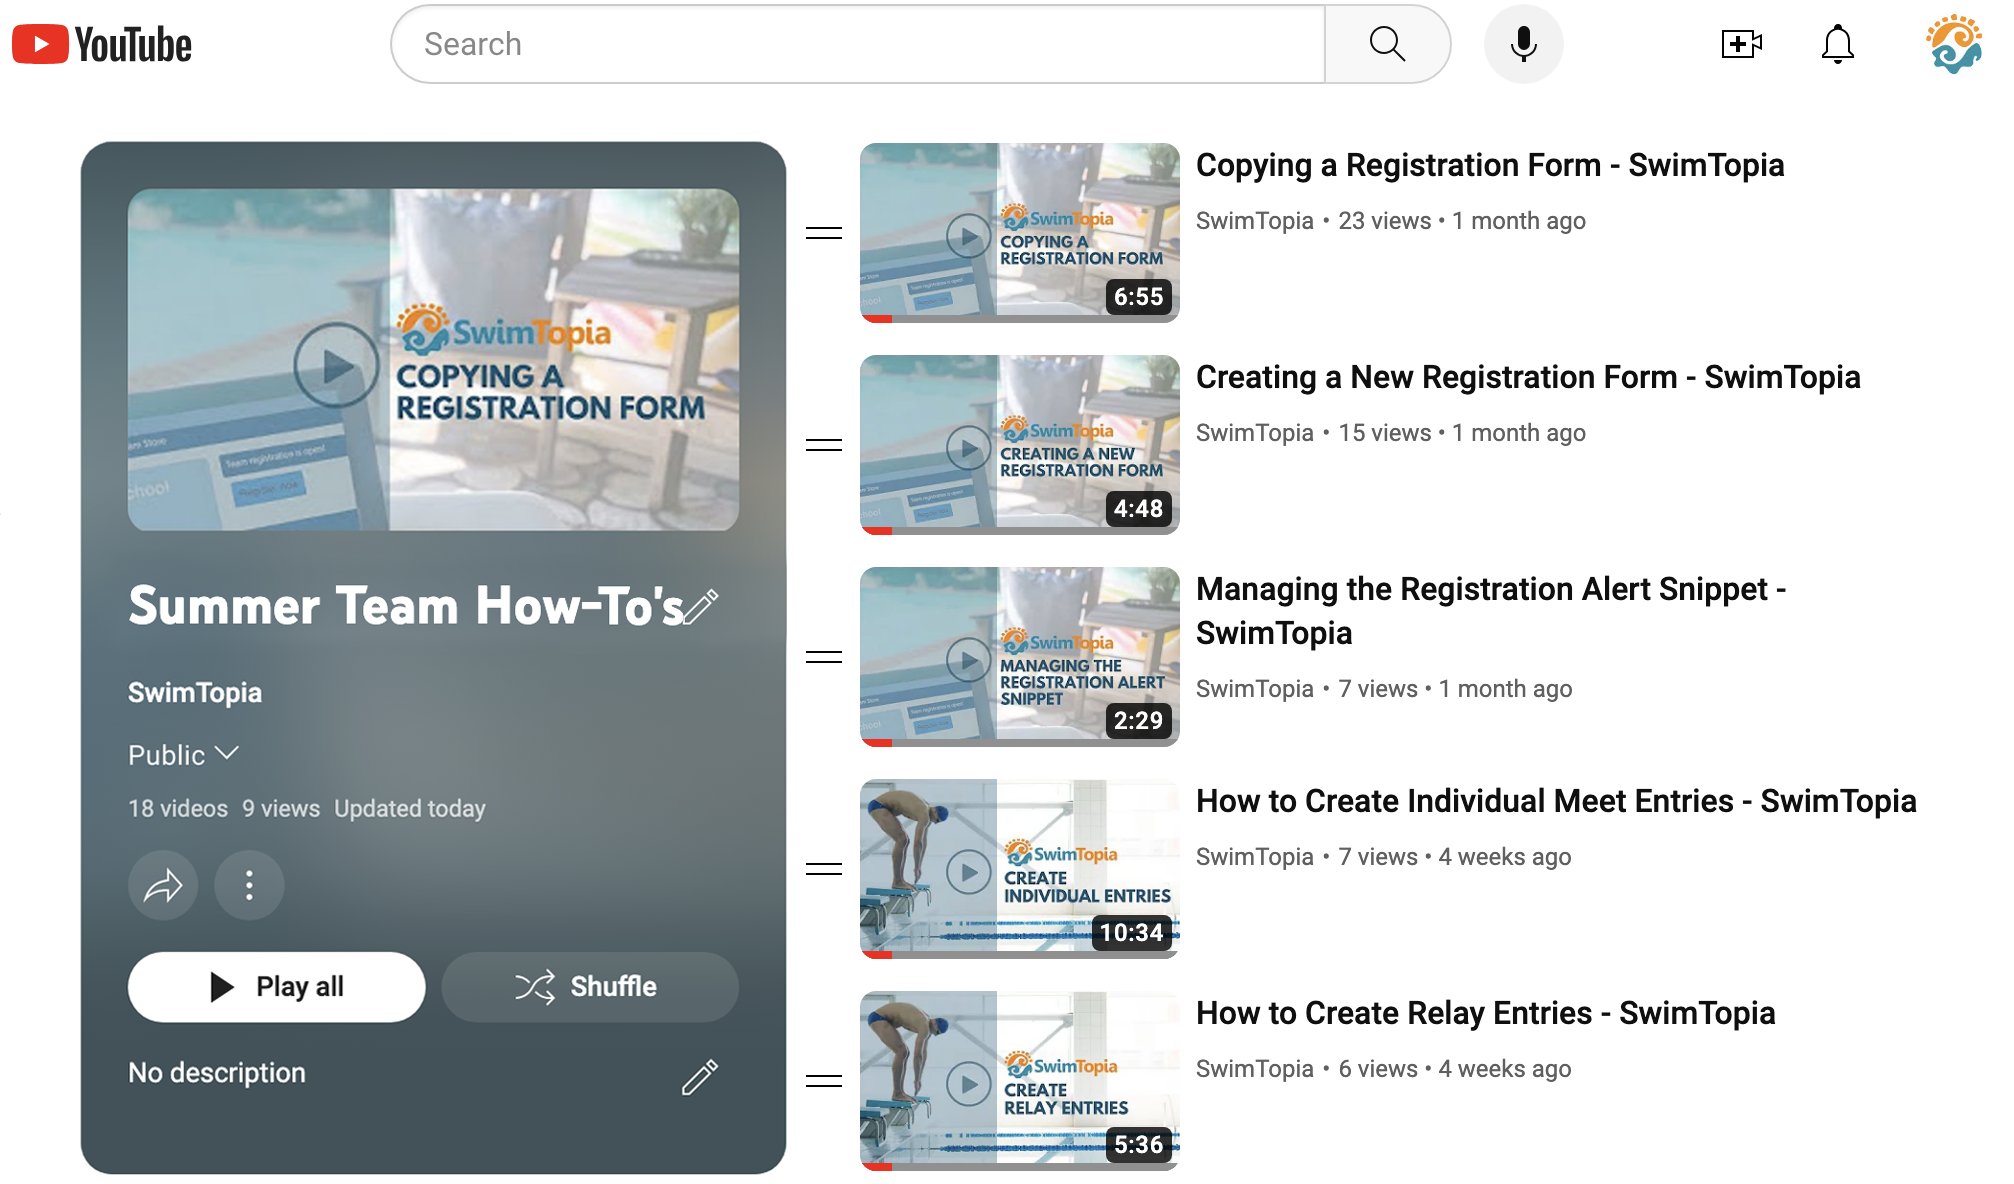
Task: Open the notifications bell
Action: tap(1836, 45)
